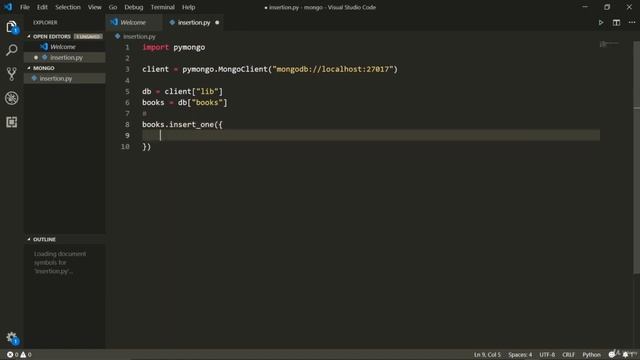Switch to the Welcome tab

(134, 22)
